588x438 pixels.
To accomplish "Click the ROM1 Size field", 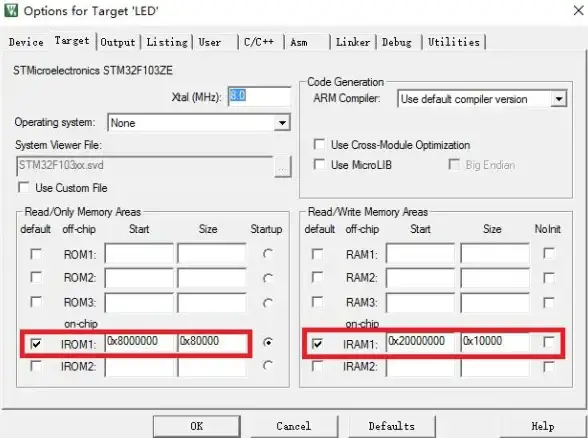I will pyautogui.click(x=212, y=254).
